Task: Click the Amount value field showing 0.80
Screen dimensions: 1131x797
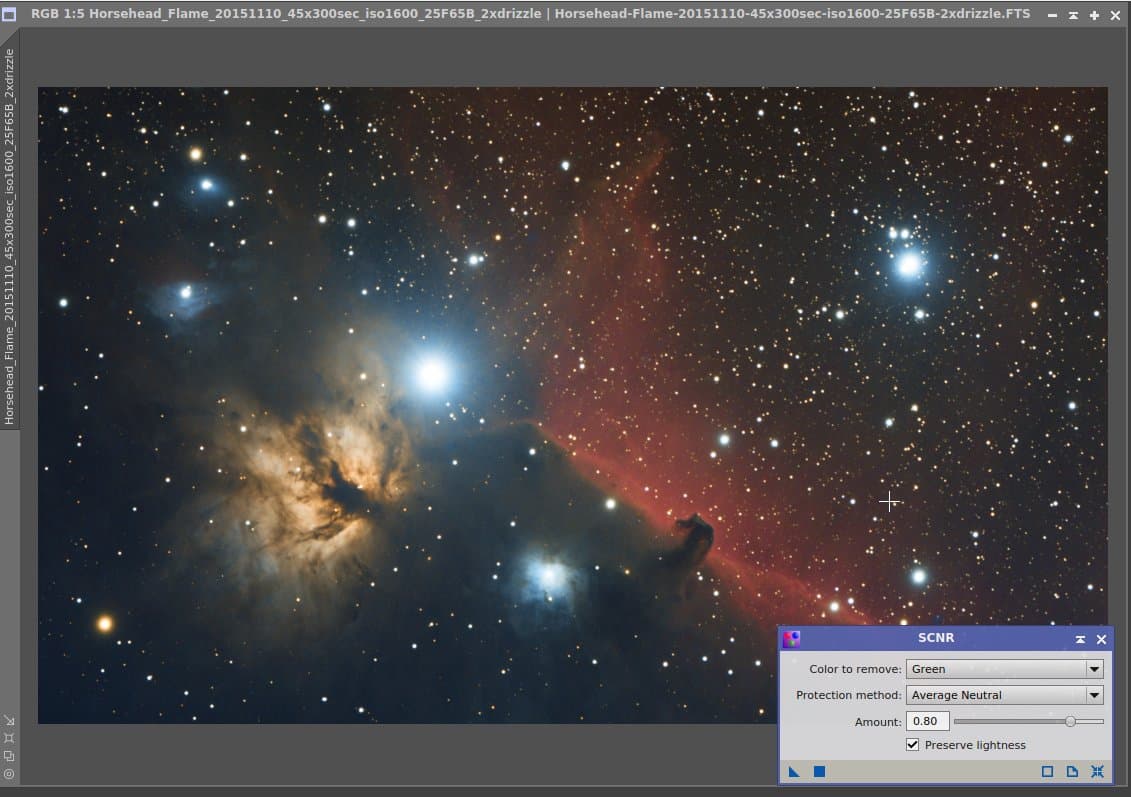Action: (x=928, y=721)
